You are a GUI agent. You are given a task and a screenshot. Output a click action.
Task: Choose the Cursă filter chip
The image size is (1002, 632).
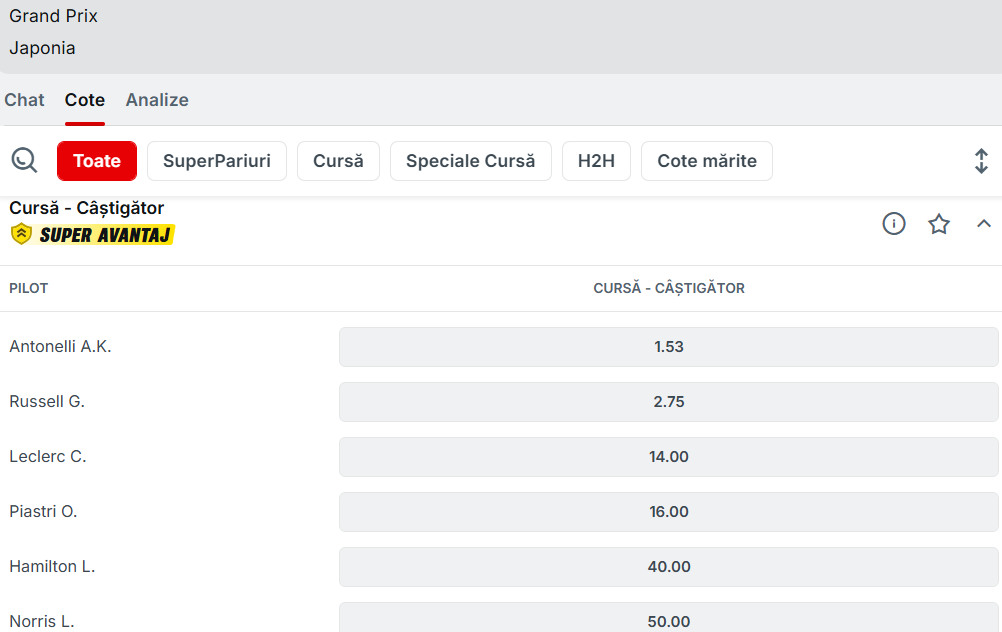coord(338,161)
